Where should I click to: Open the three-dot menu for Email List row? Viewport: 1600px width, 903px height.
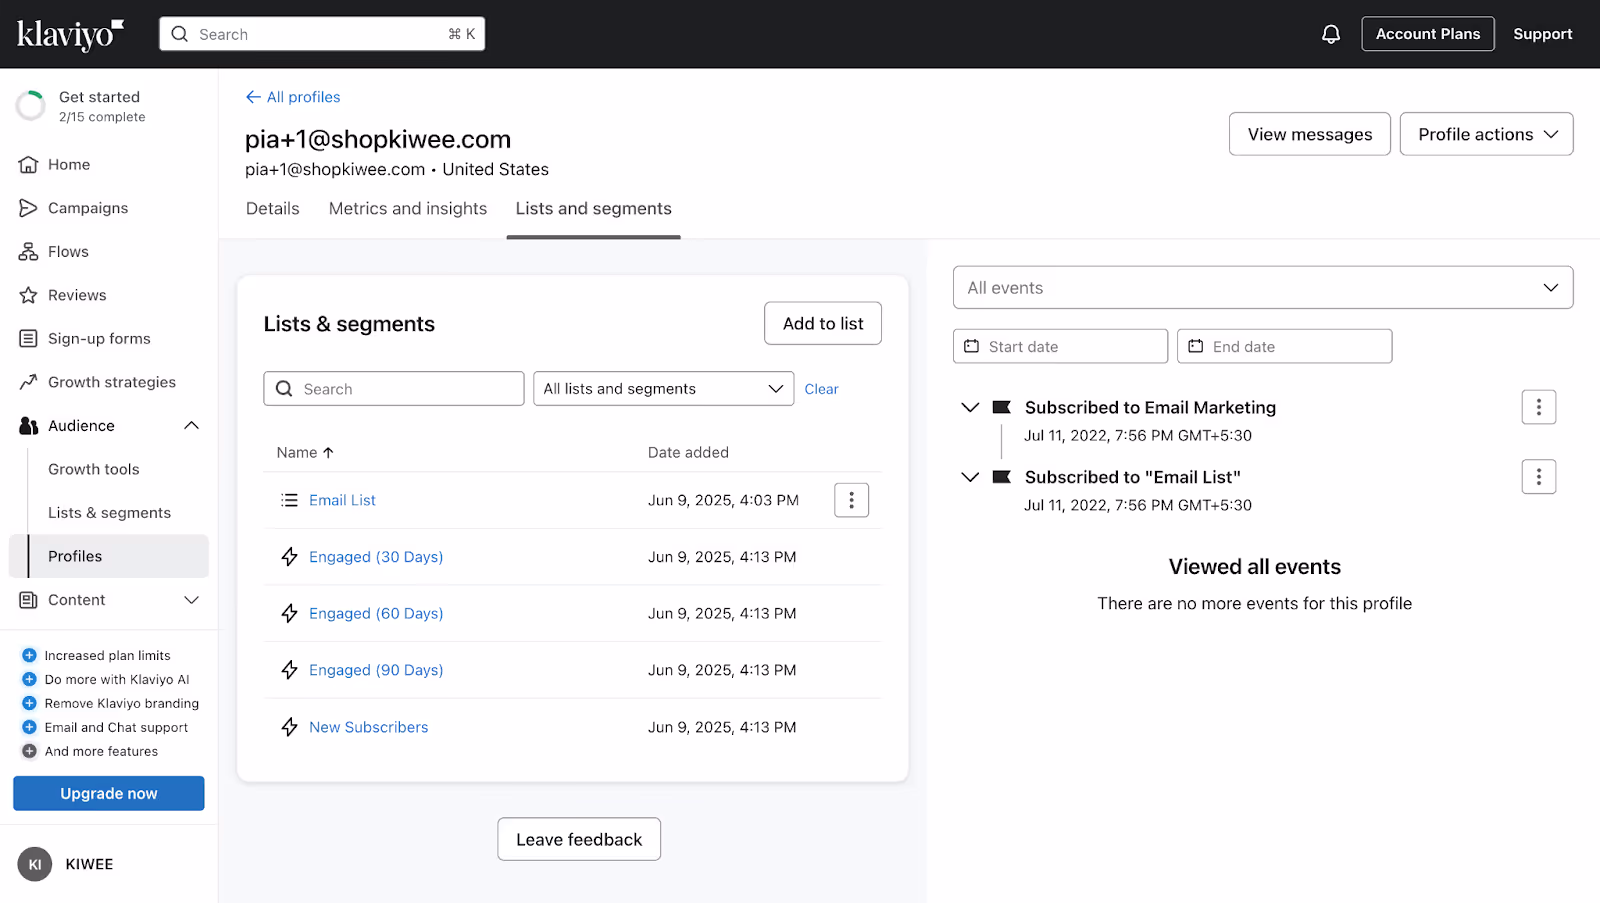(851, 500)
